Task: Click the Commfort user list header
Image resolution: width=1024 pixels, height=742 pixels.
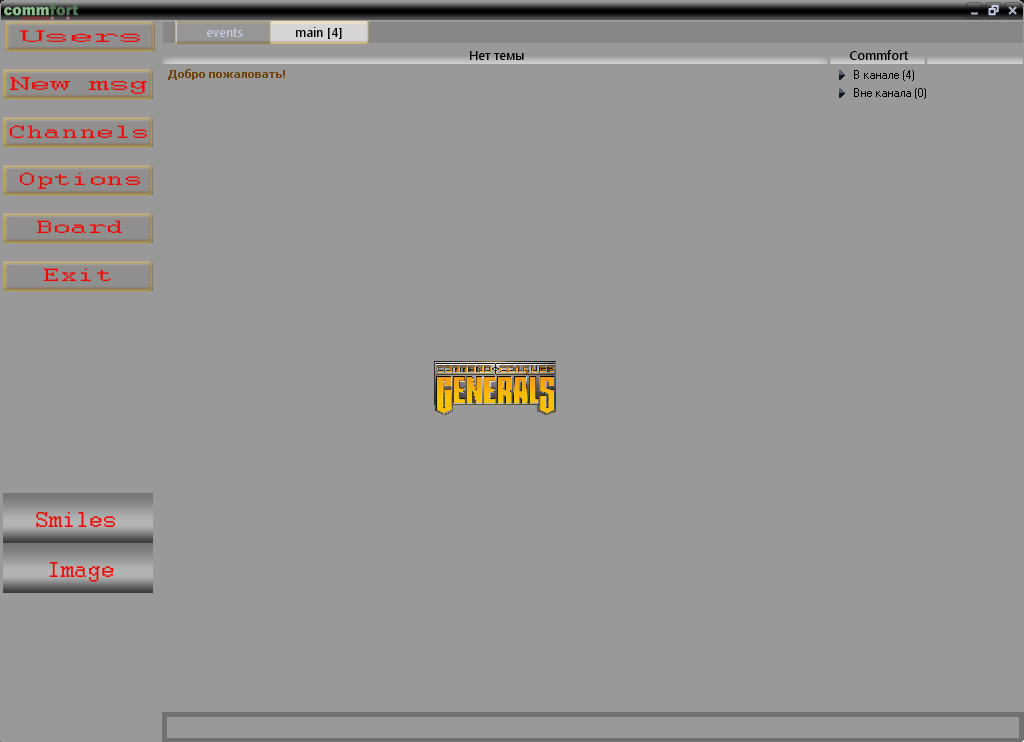Action: tap(878, 56)
